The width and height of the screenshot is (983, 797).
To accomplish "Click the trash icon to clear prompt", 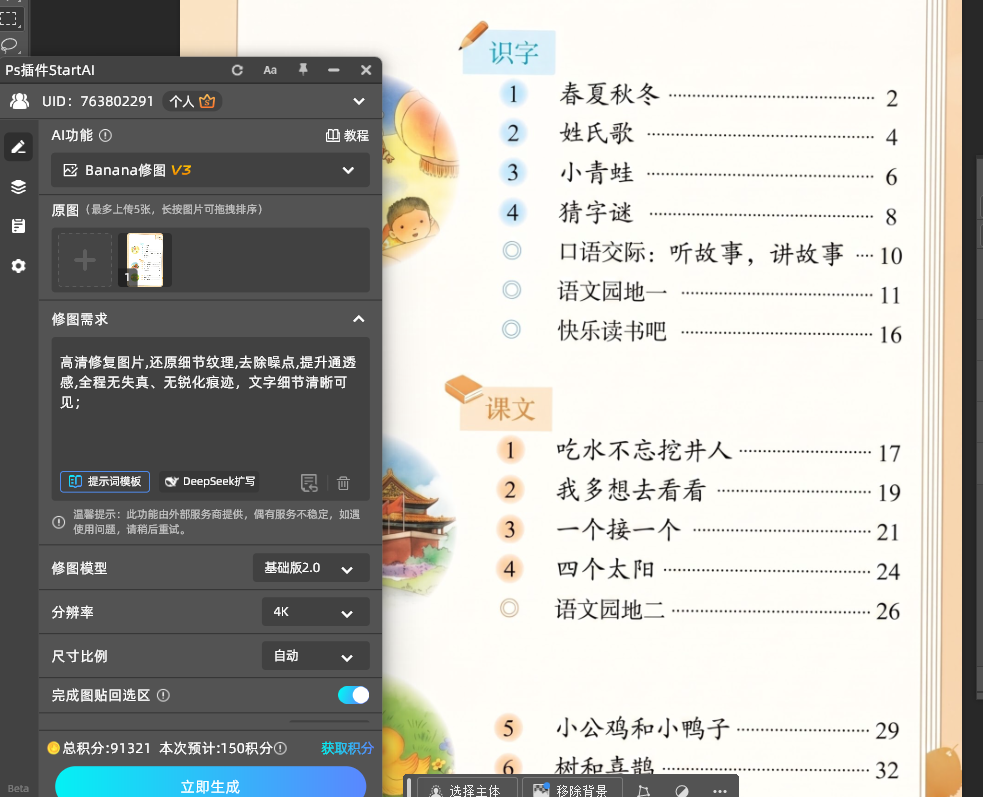I will (x=343, y=483).
